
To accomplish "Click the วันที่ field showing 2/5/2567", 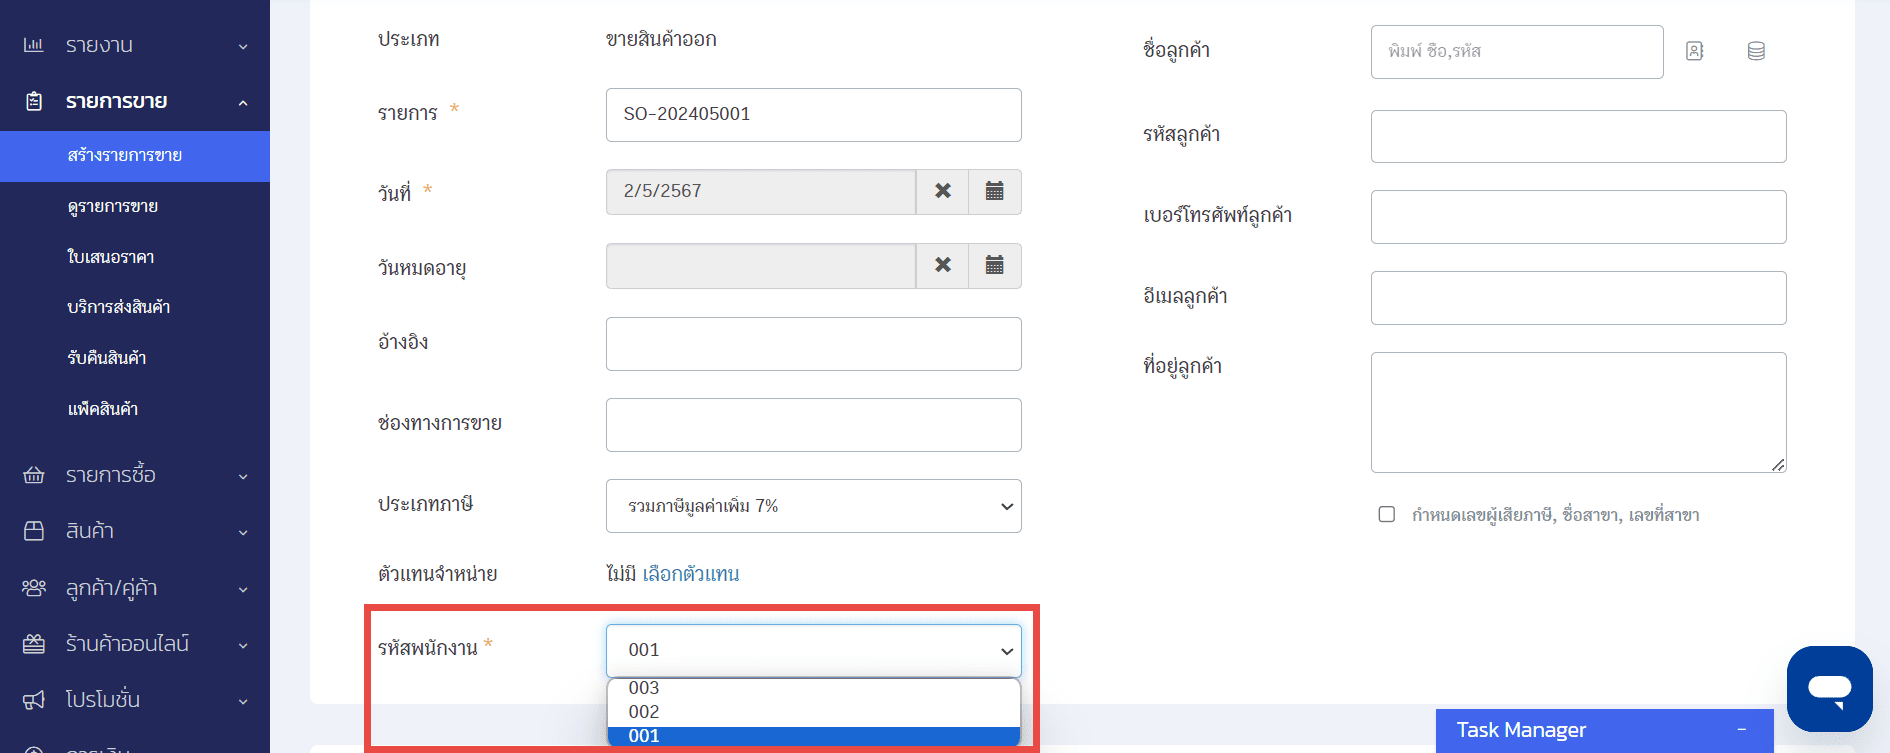I will 761,191.
